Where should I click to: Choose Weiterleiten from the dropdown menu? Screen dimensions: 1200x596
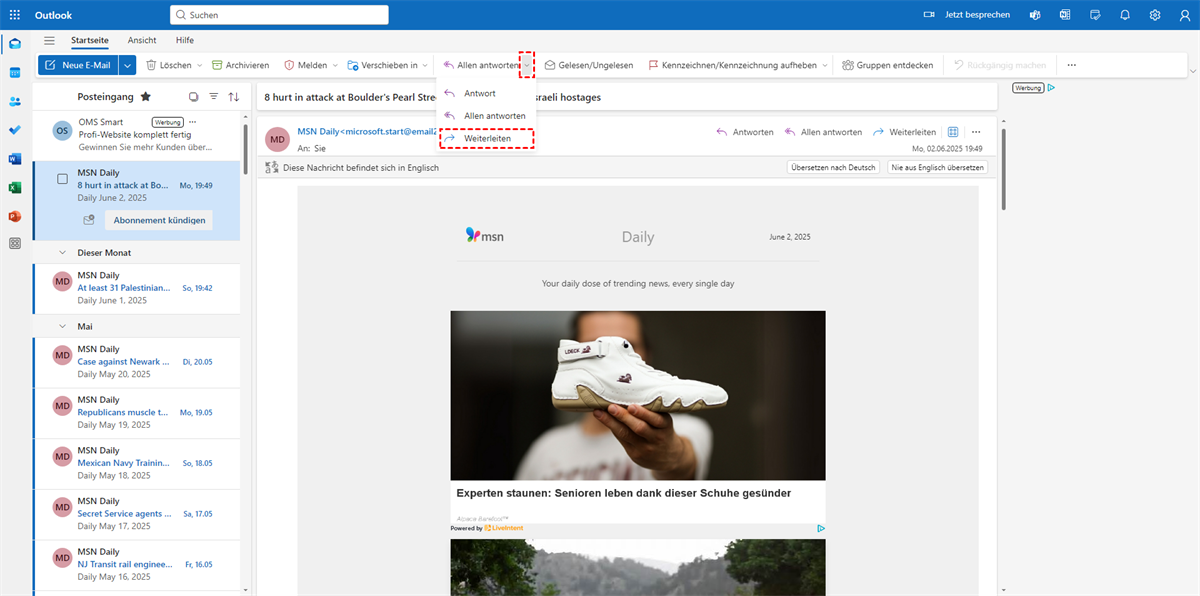tap(487, 138)
